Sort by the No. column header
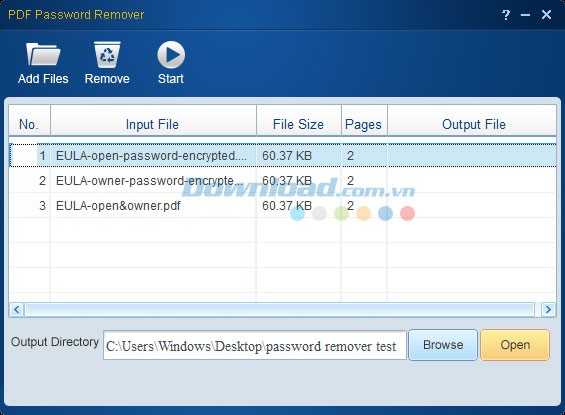 [x=29, y=121]
